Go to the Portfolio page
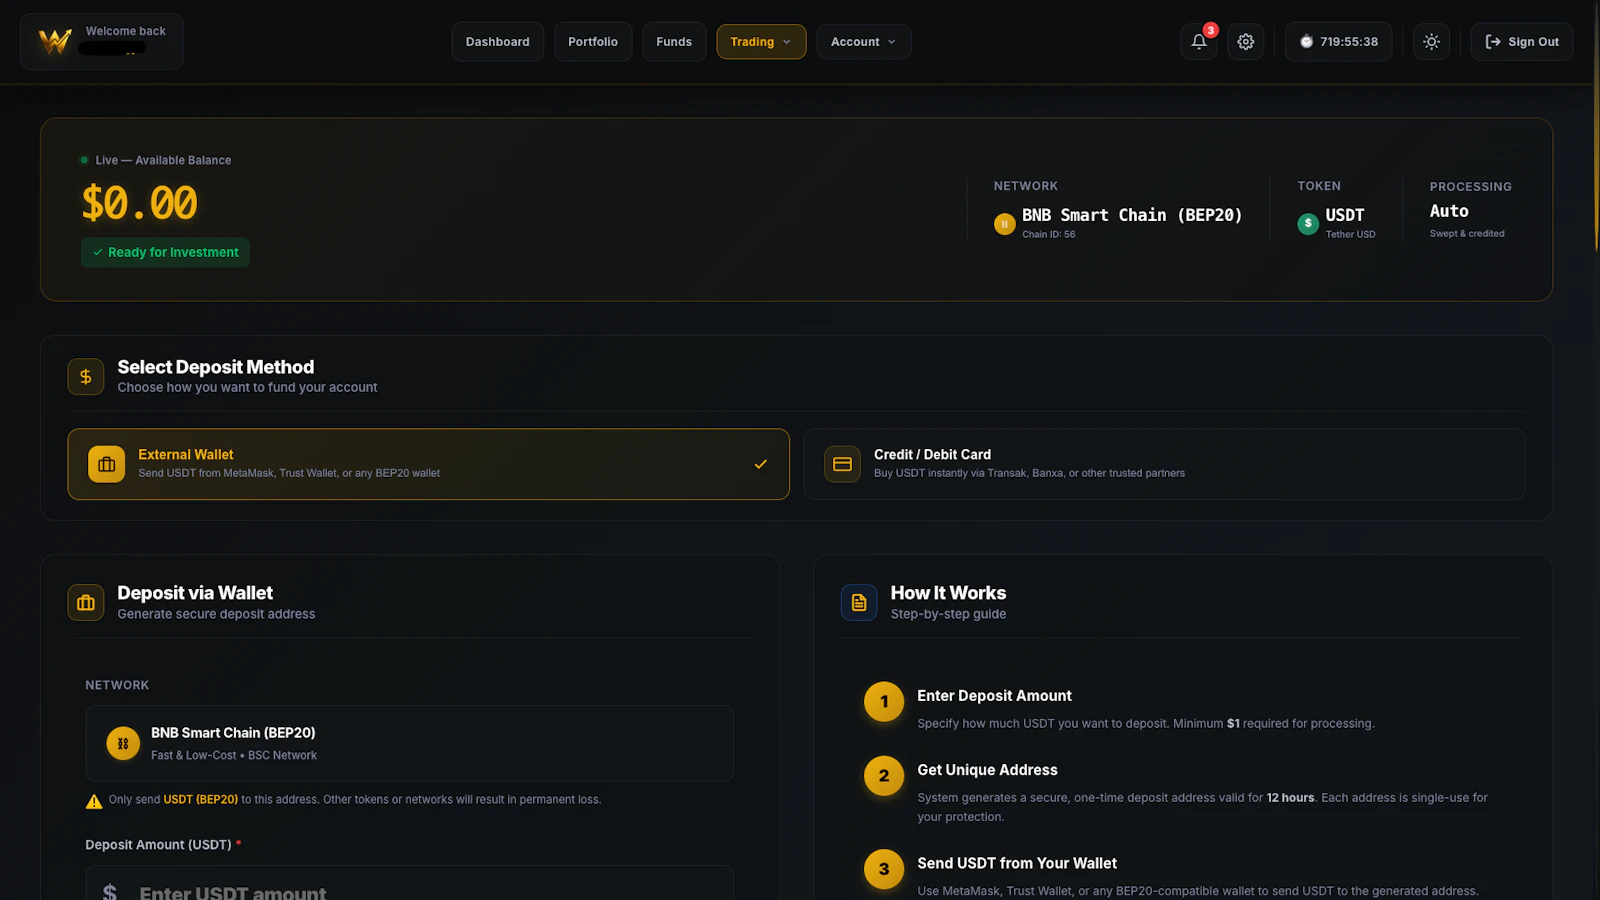This screenshot has width=1600, height=900. pos(593,42)
